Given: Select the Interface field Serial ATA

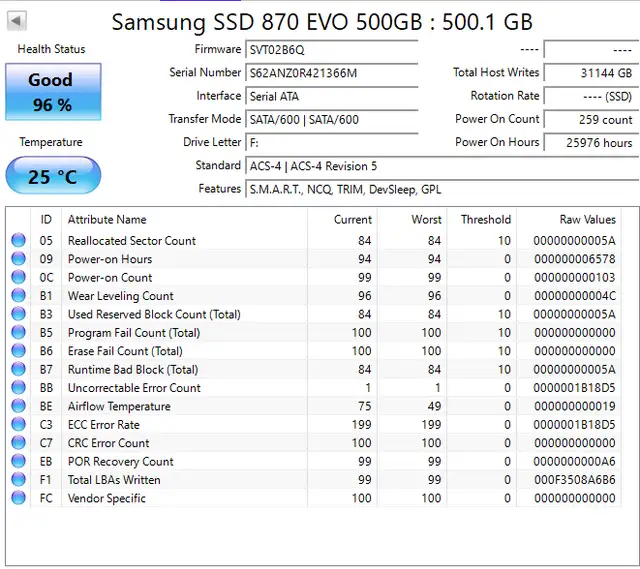Looking at the screenshot, I should click(332, 96).
